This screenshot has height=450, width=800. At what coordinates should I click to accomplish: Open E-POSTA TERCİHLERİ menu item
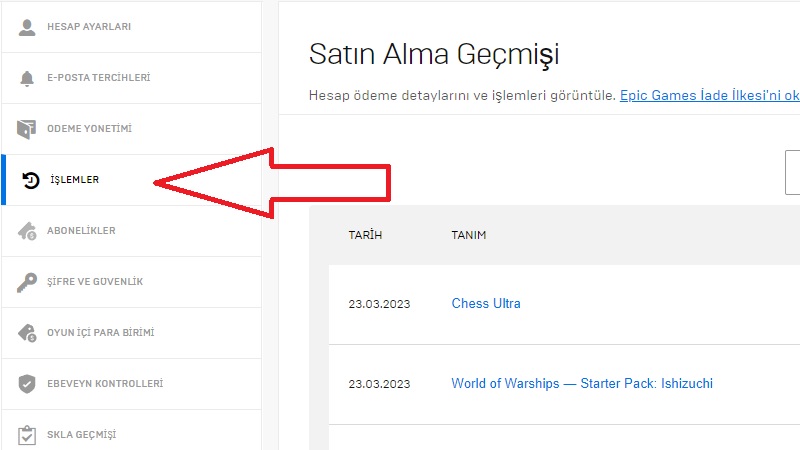click(x=131, y=78)
